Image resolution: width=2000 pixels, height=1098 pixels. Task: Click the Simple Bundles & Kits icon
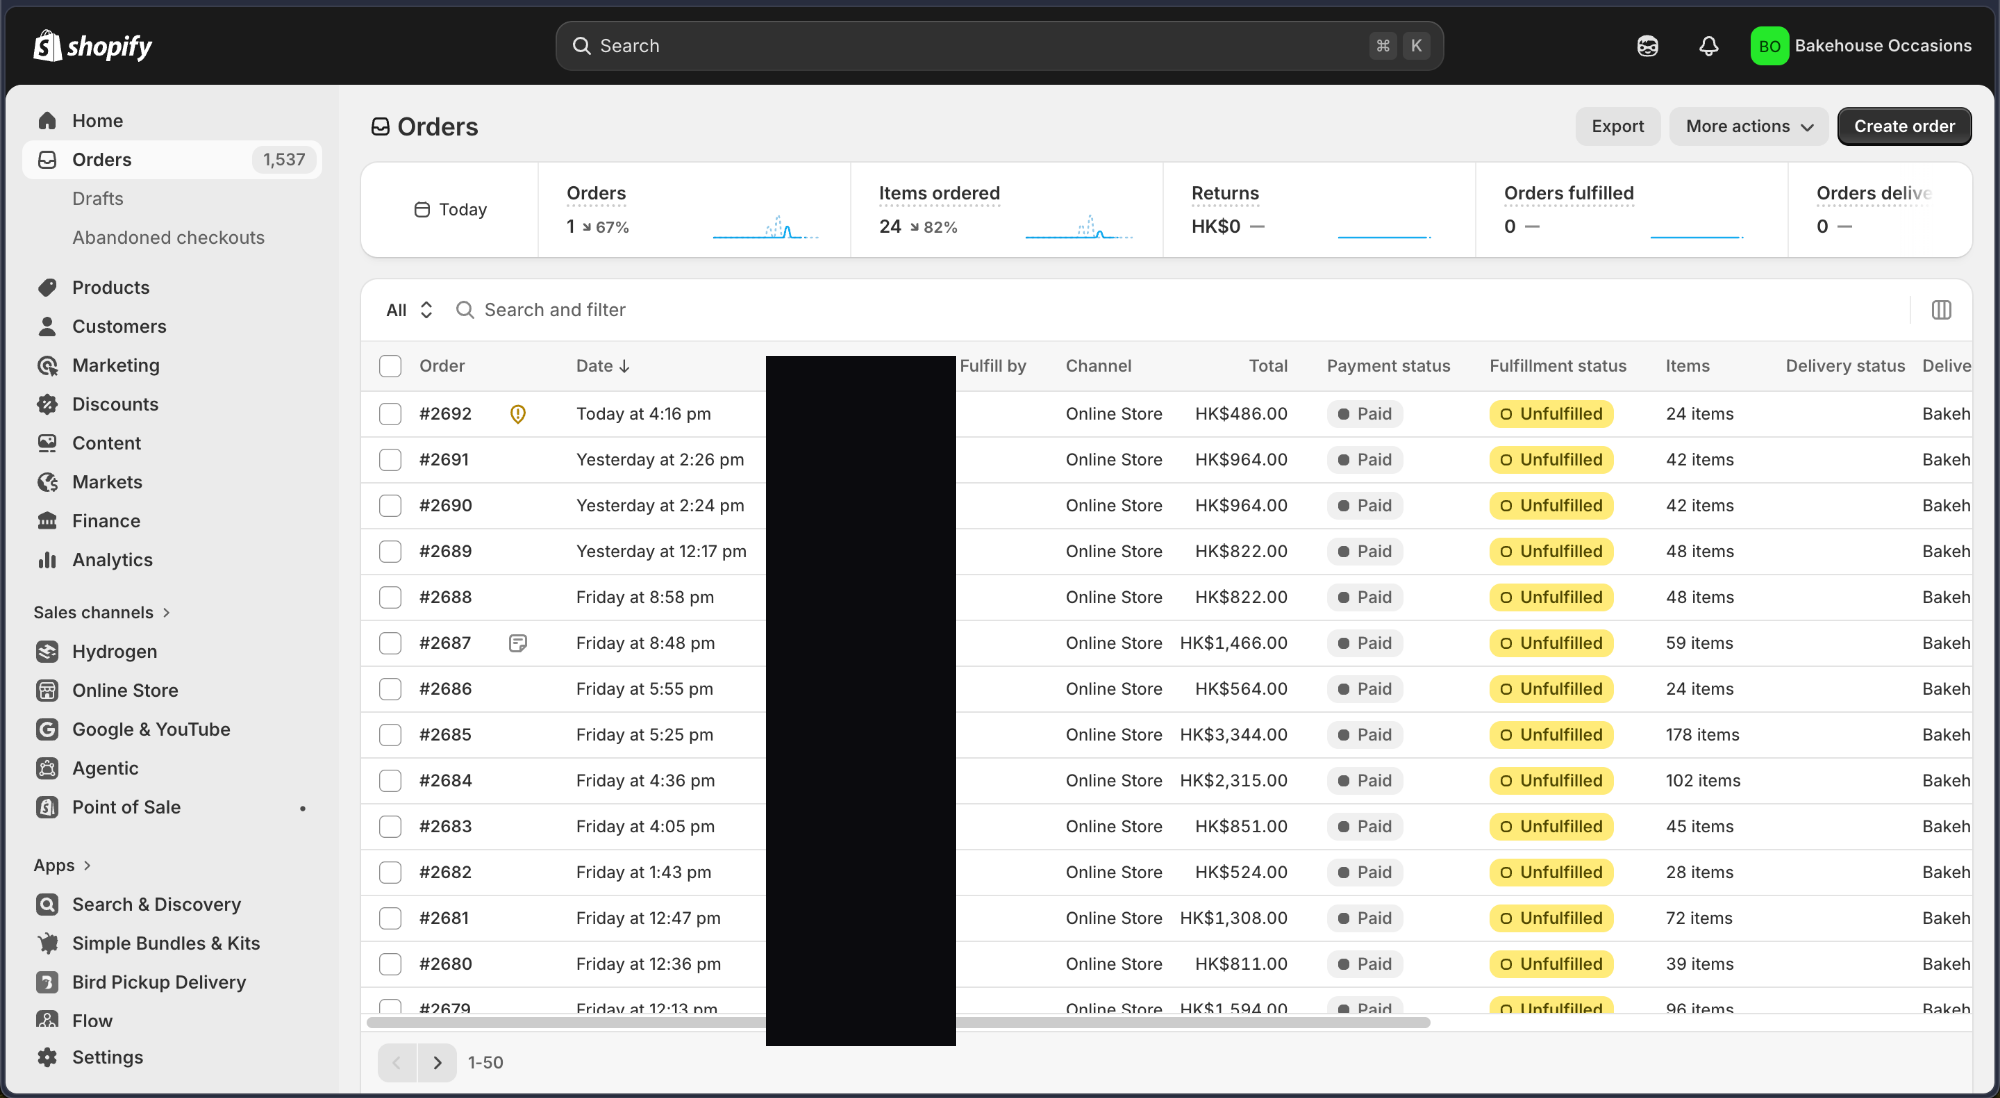[47, 944]
